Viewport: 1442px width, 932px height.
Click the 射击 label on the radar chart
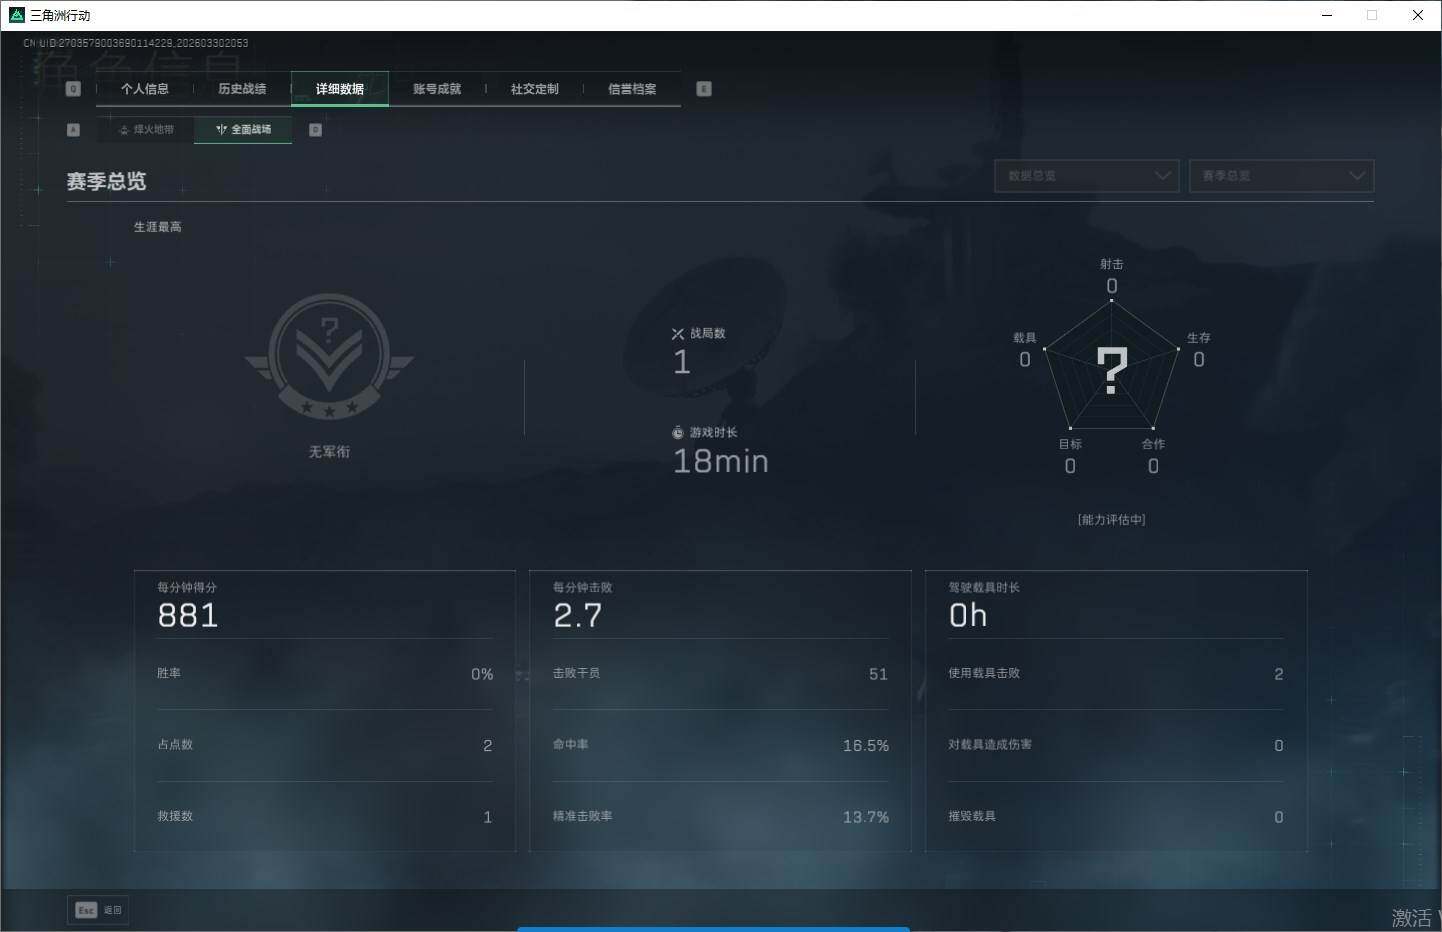pos(1112,264)
